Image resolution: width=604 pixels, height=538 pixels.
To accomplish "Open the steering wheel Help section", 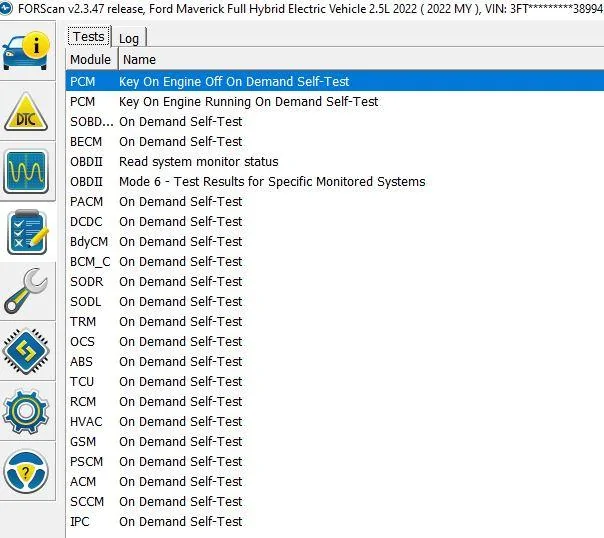I will [x=26, y=472].
